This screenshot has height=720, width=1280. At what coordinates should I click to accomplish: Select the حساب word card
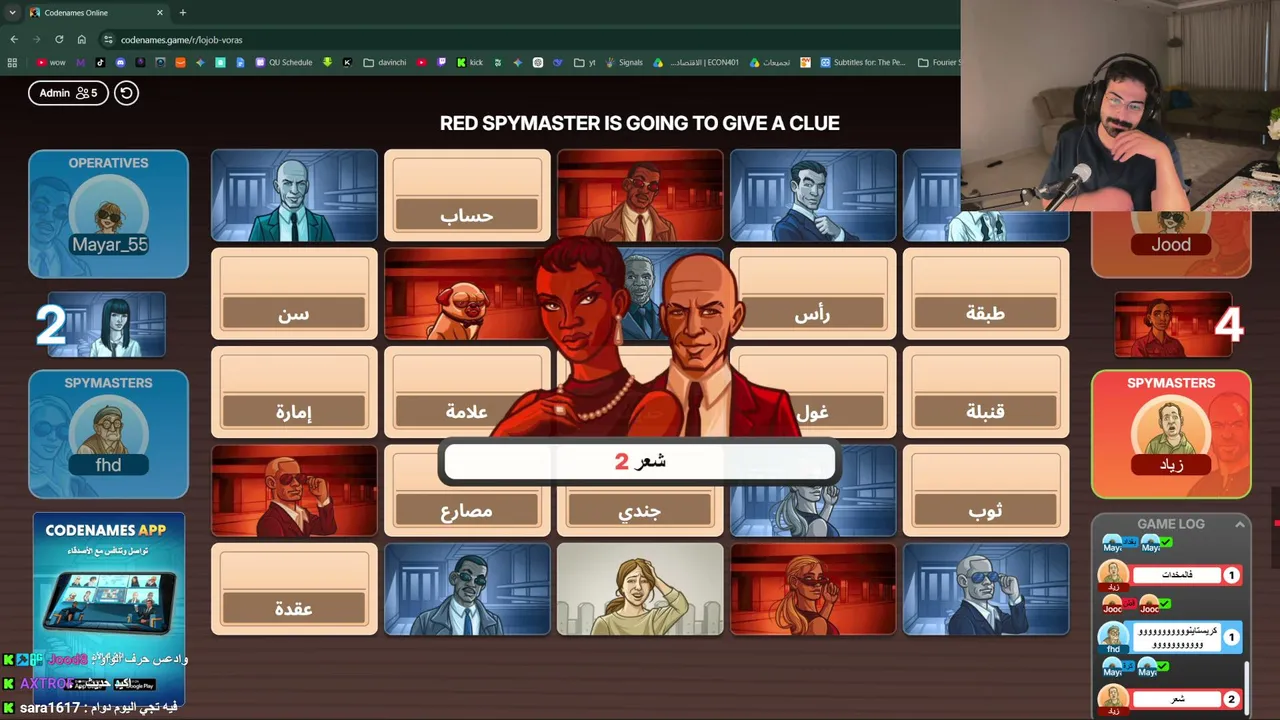(x=467, y=195)
